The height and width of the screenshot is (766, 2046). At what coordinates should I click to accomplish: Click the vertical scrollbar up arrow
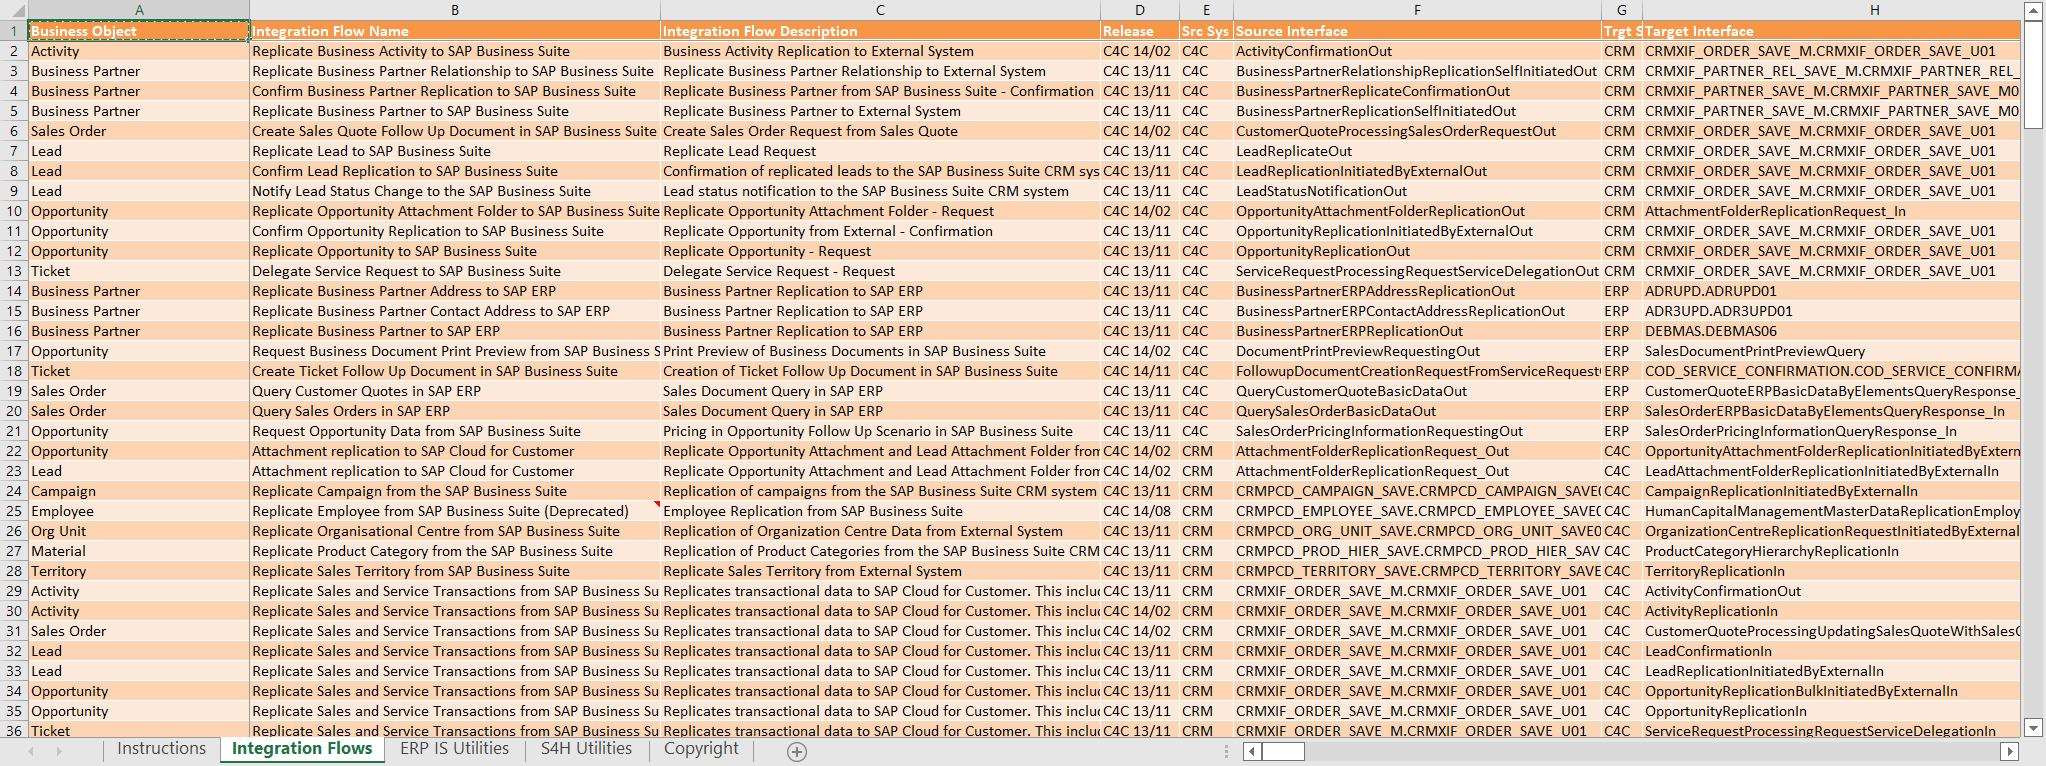[x=2033, y=11]
